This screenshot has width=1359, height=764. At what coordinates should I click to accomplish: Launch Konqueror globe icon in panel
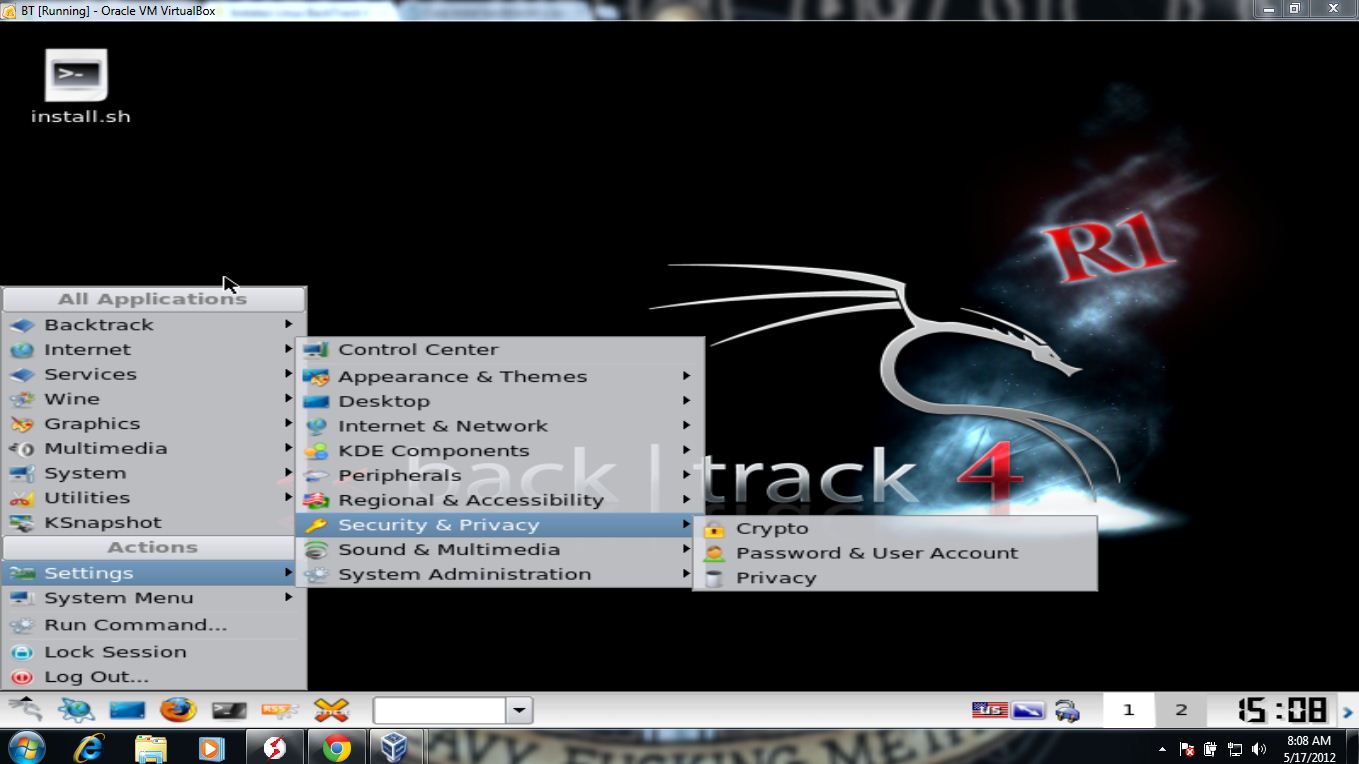click(x=76, y=710)
